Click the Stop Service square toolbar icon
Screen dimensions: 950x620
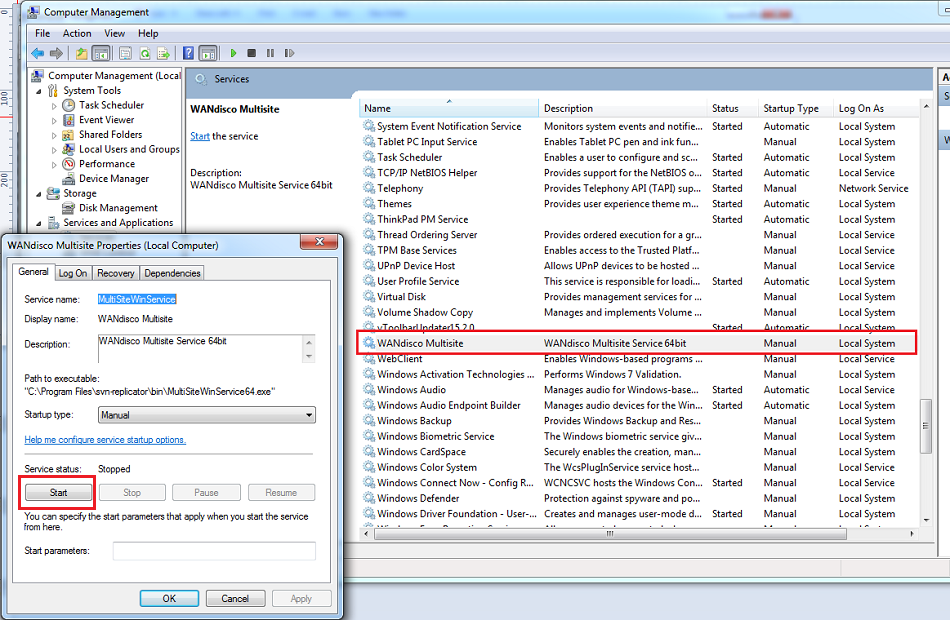click(x=251, y=53)
